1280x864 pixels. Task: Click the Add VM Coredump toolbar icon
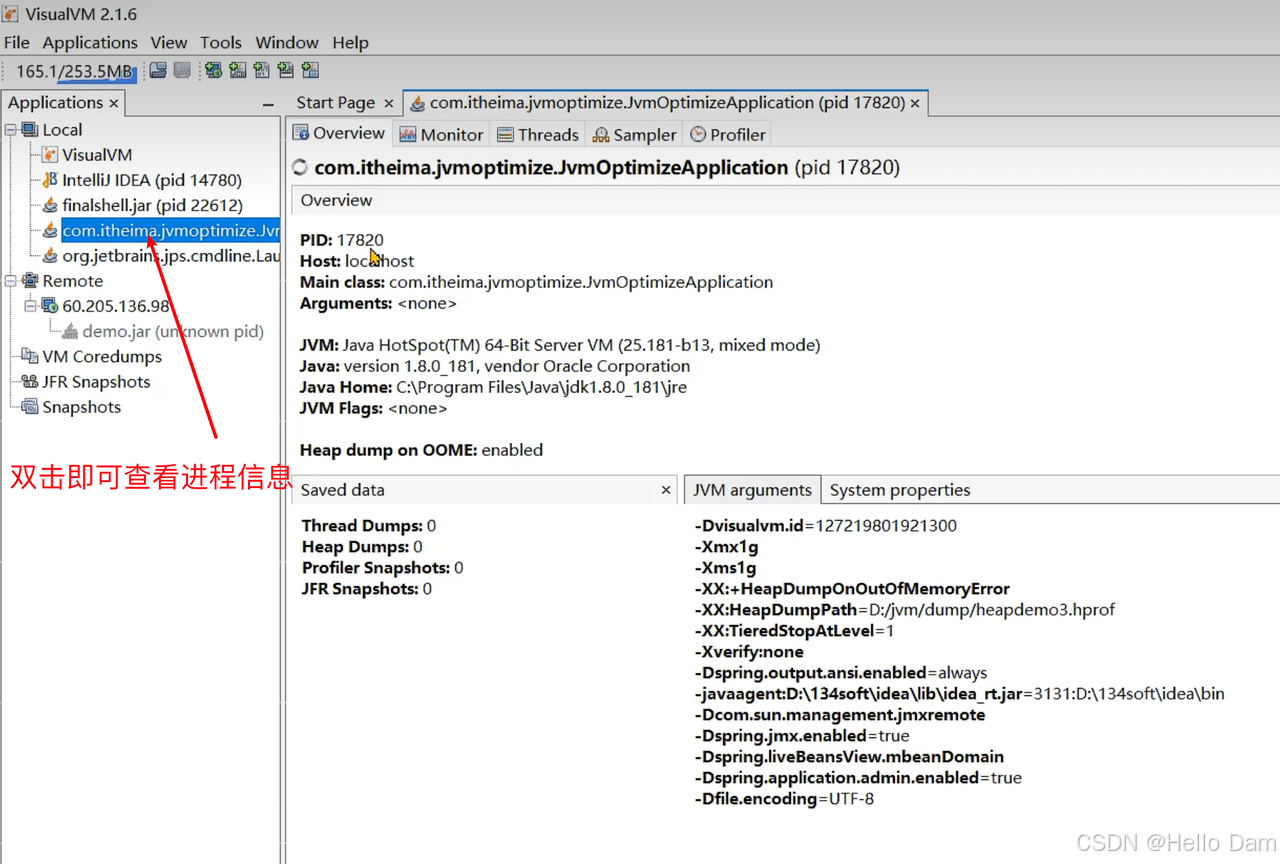[x=261, y=70]
